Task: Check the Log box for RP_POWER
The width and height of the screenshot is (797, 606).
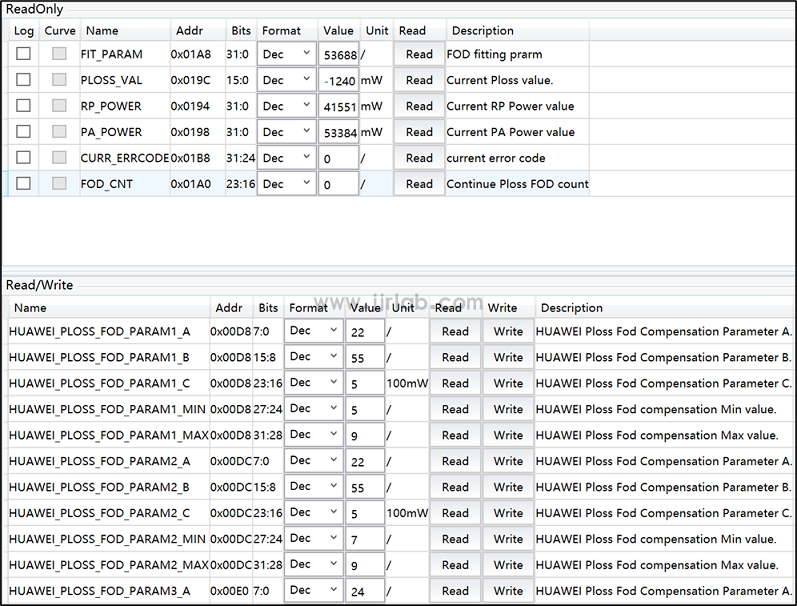Action: pos(23,105)
